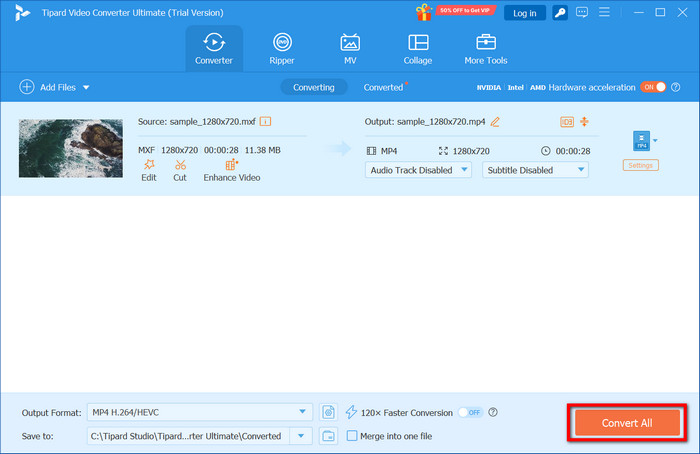Click the compress video icon

[x=584, y=121]
